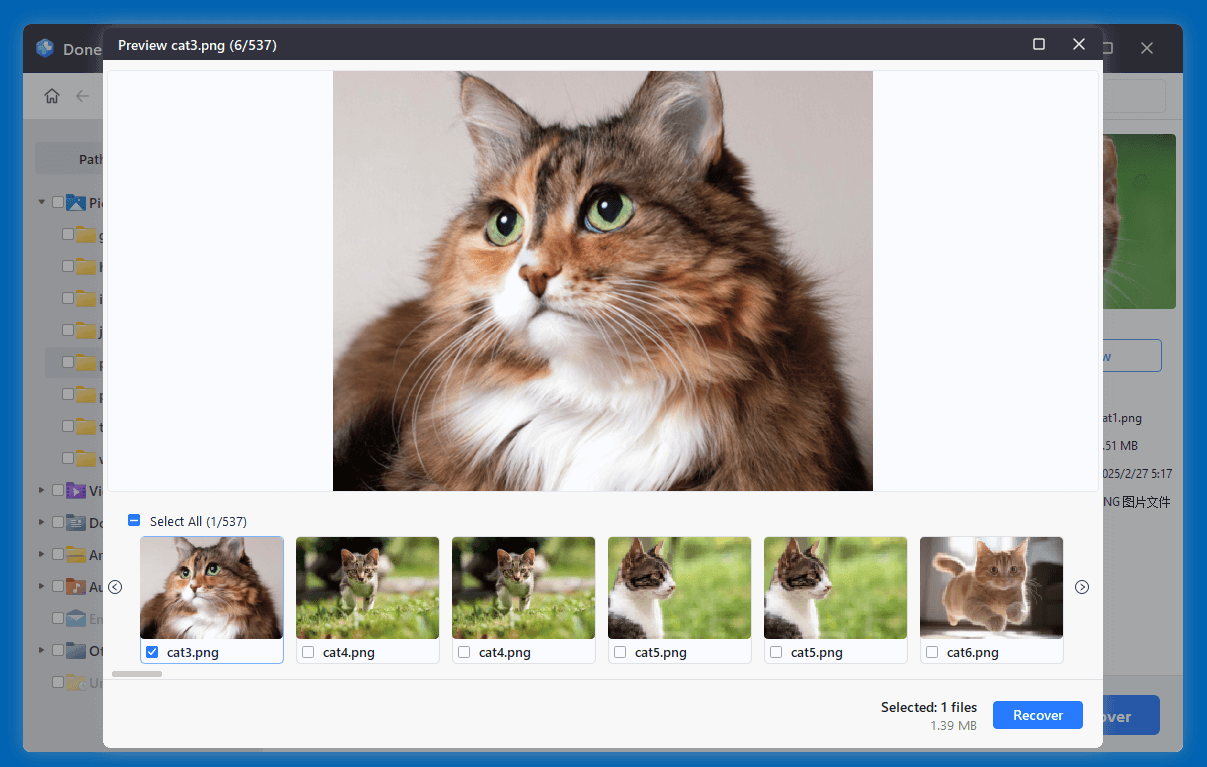Click the Documents category icon in the sidebar
This screenshot has width=1207, height=767.
(x=76, y=522)
